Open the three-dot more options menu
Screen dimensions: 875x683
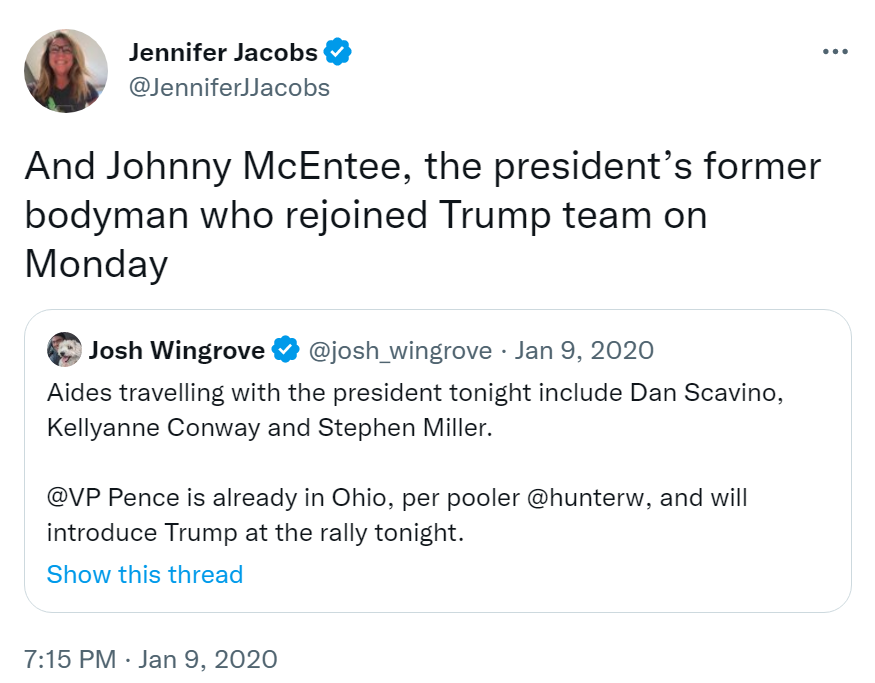[835, 52]
